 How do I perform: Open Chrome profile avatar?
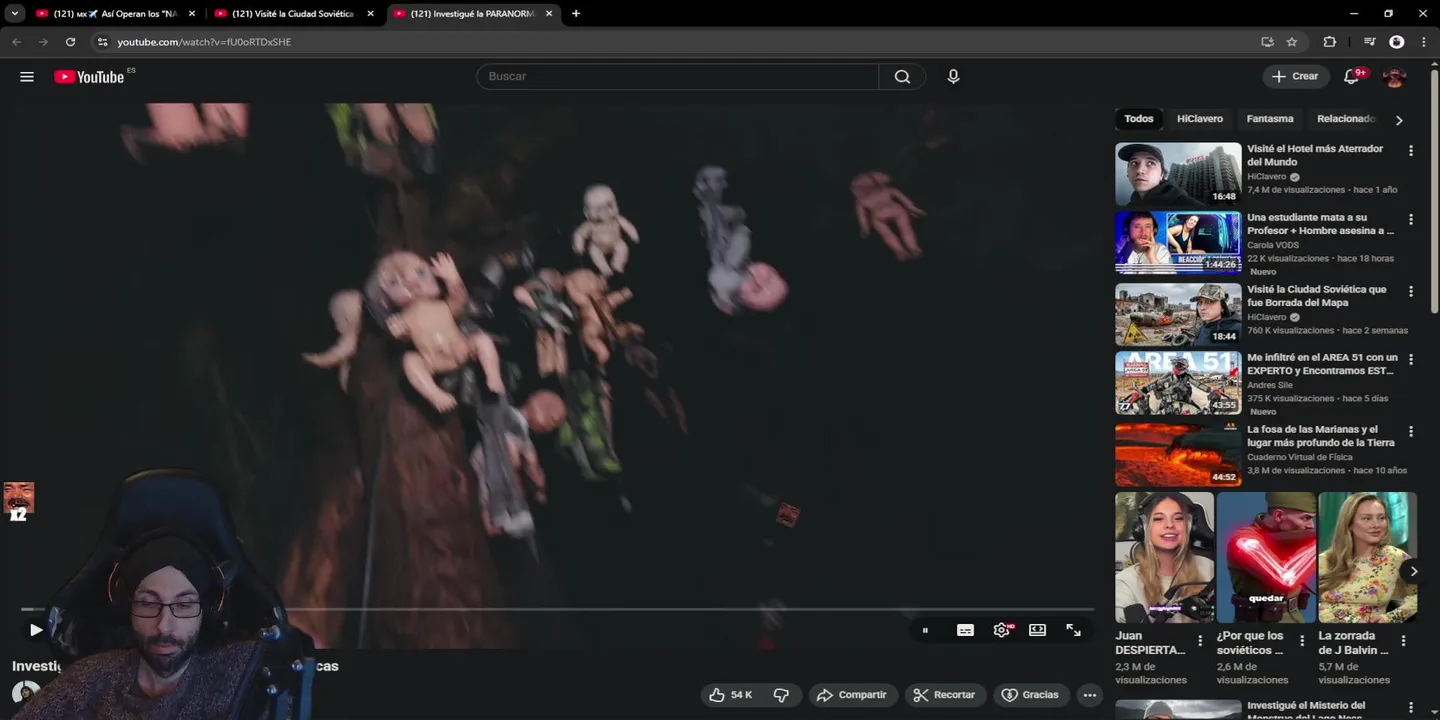pos(1397,42)
